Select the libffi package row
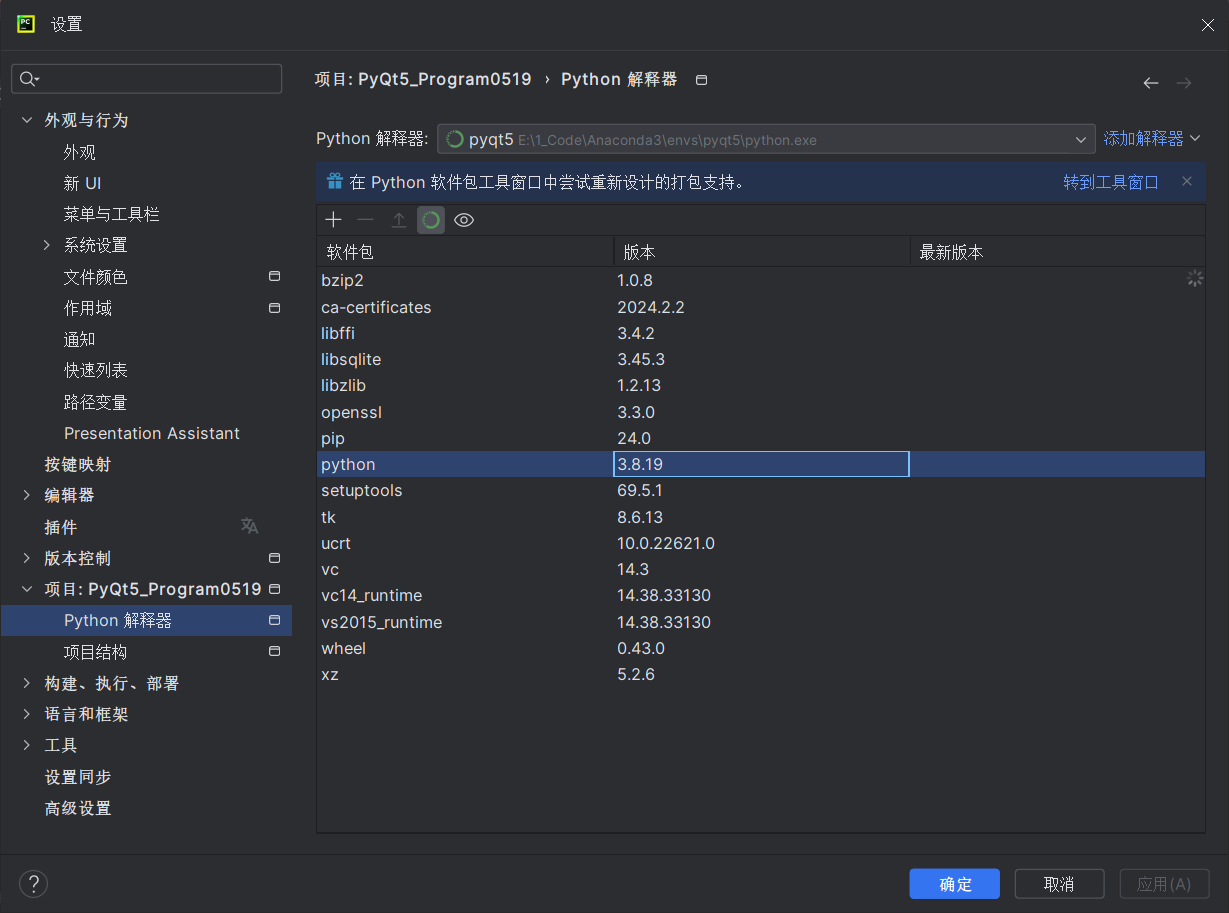 coord(761,333)
